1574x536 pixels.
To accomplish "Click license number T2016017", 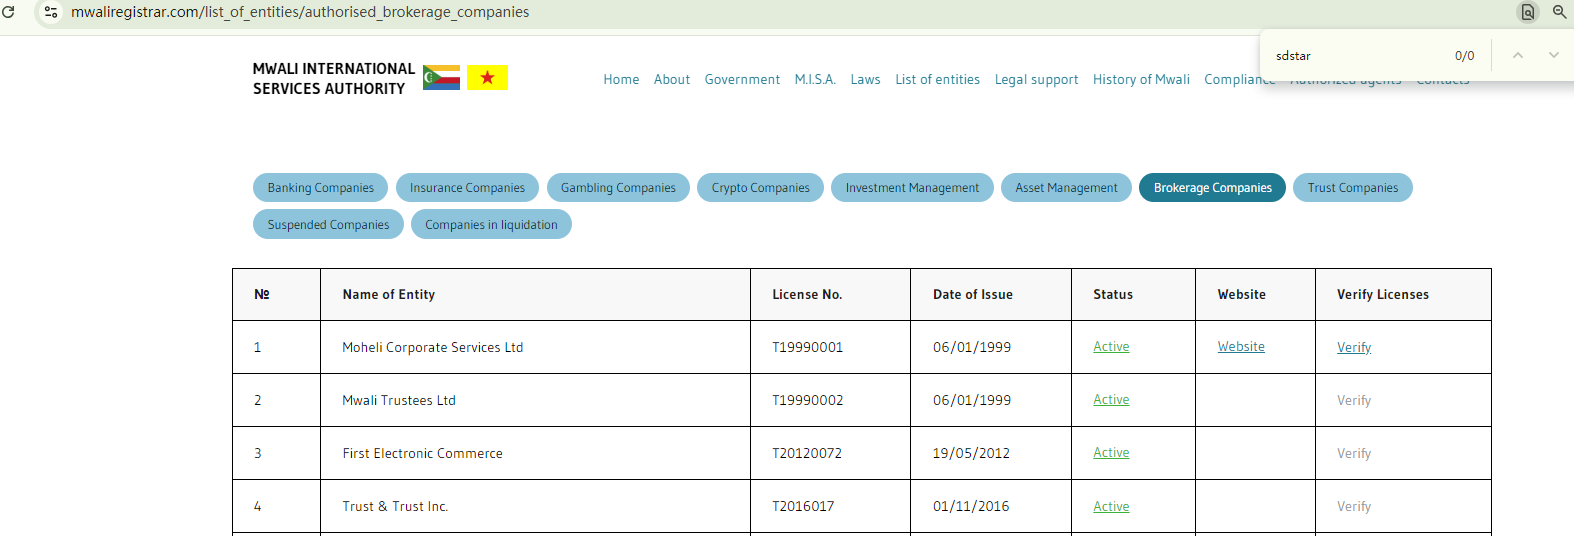I will click(x=803, y=507).
